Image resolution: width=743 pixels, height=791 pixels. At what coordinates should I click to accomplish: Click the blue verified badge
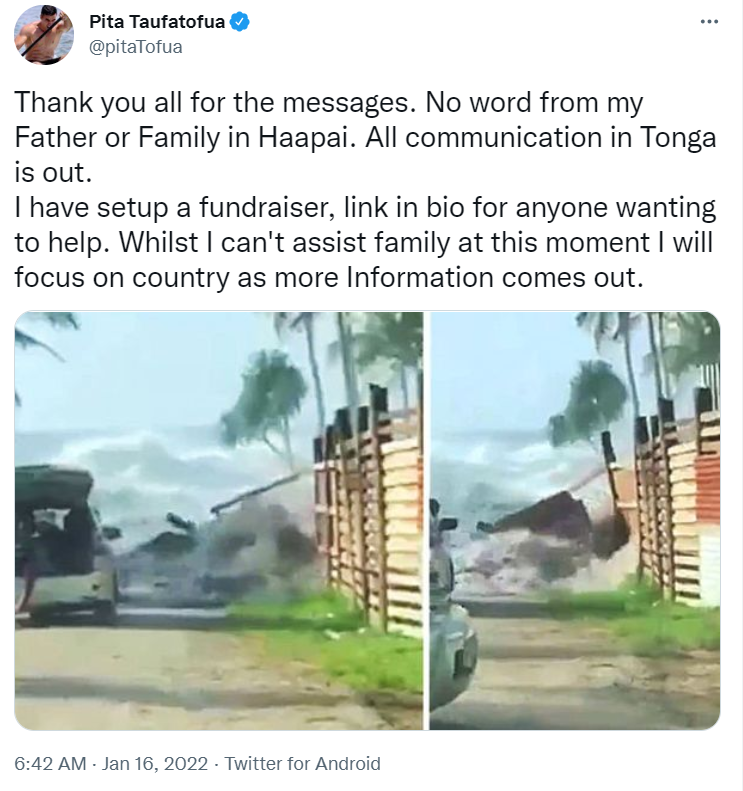[240, 22]
